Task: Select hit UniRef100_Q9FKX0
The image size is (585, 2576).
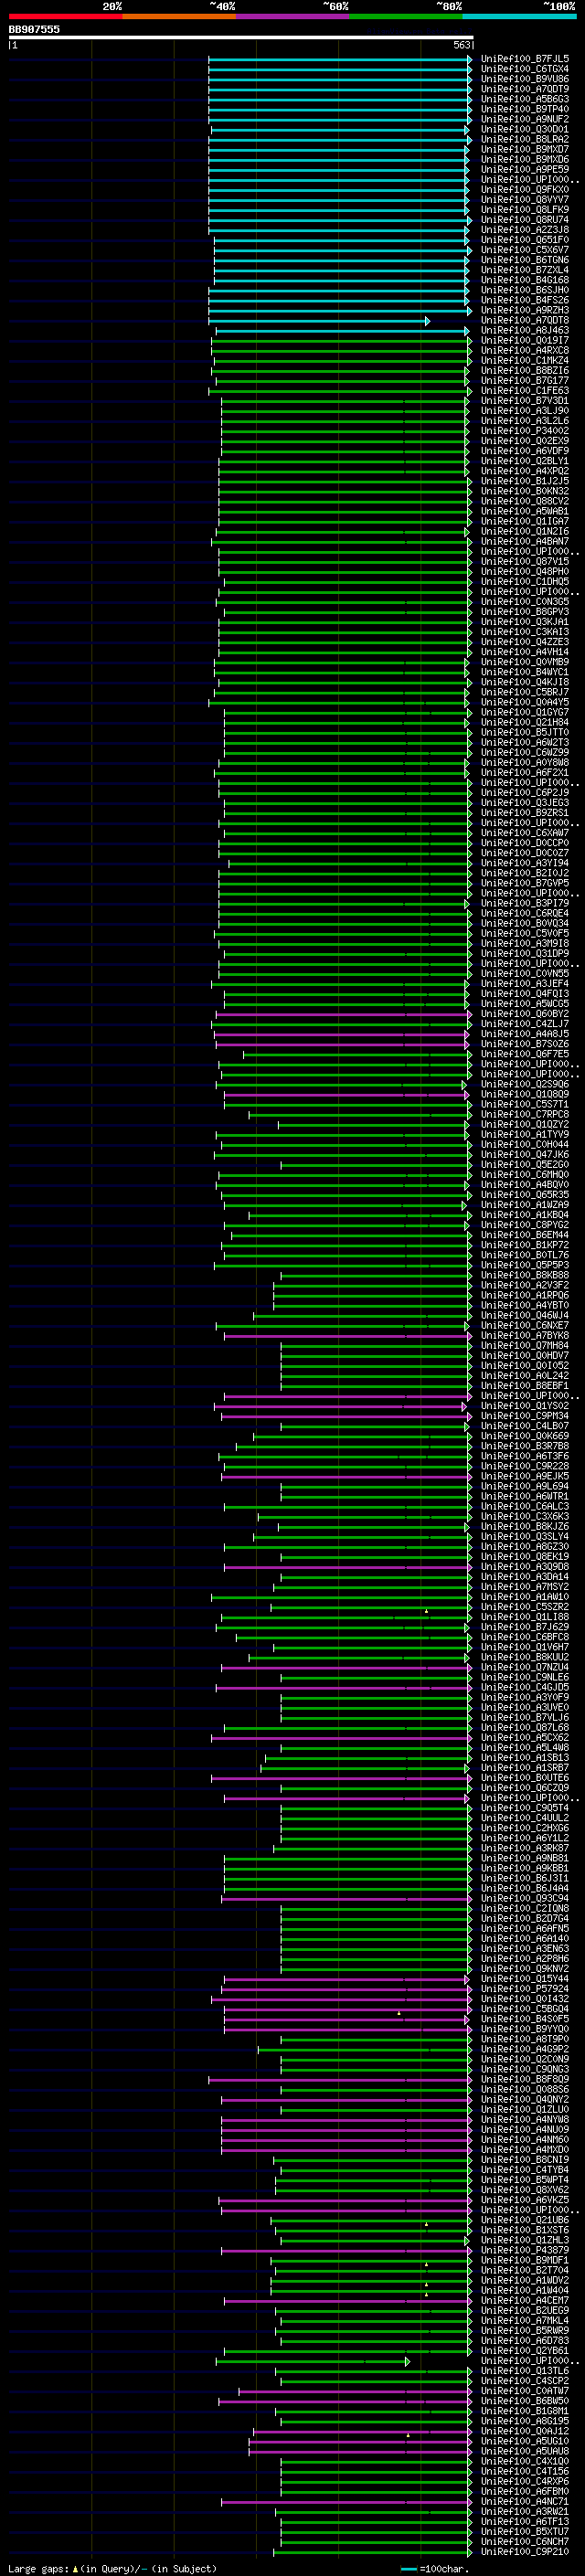Action: click(525, 190)
